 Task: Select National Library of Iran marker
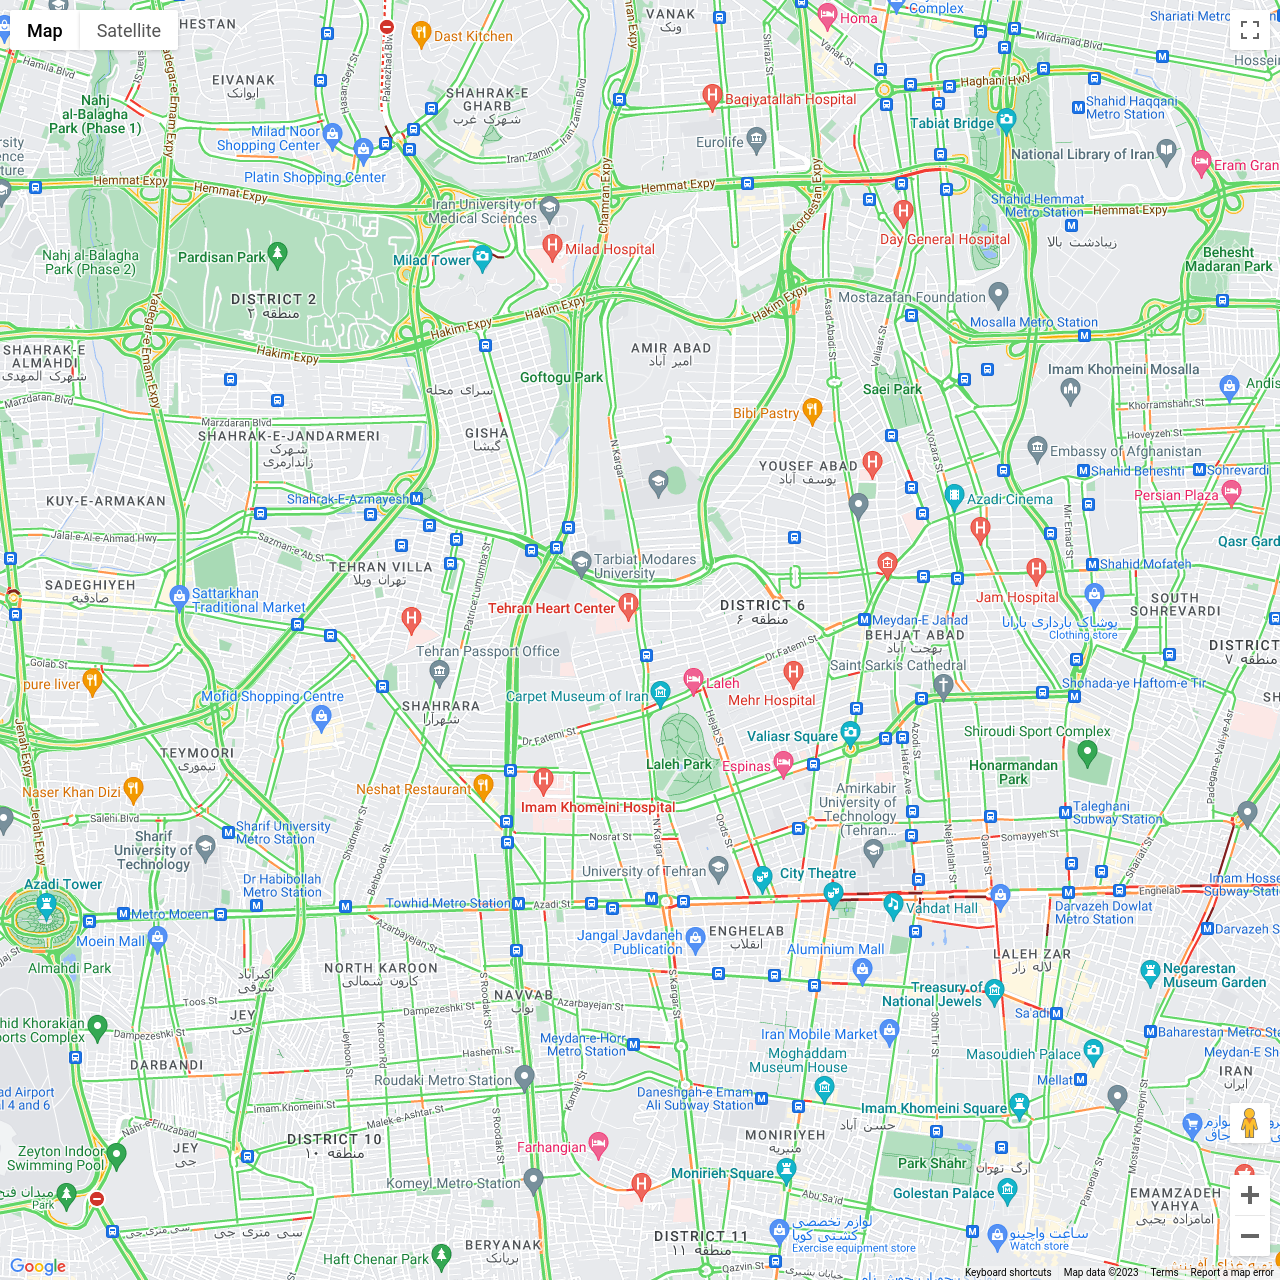[x=1167, y=151]
